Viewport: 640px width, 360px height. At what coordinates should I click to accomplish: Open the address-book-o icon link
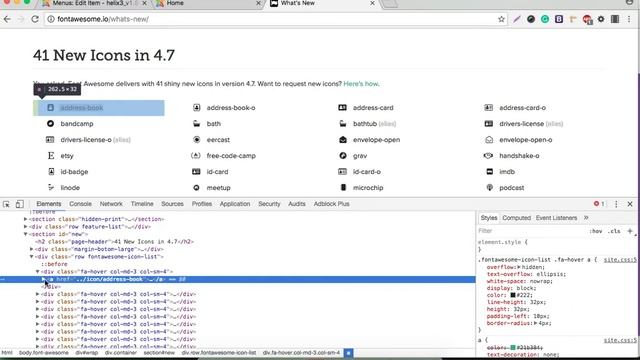point(231,108)
